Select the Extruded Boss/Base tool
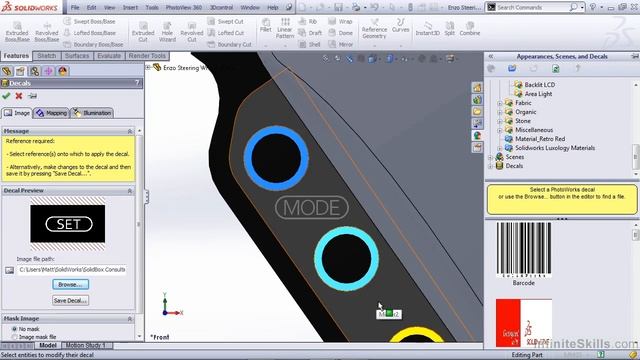The width and height of the screenshot is (640, 360). tap(17, 31)
